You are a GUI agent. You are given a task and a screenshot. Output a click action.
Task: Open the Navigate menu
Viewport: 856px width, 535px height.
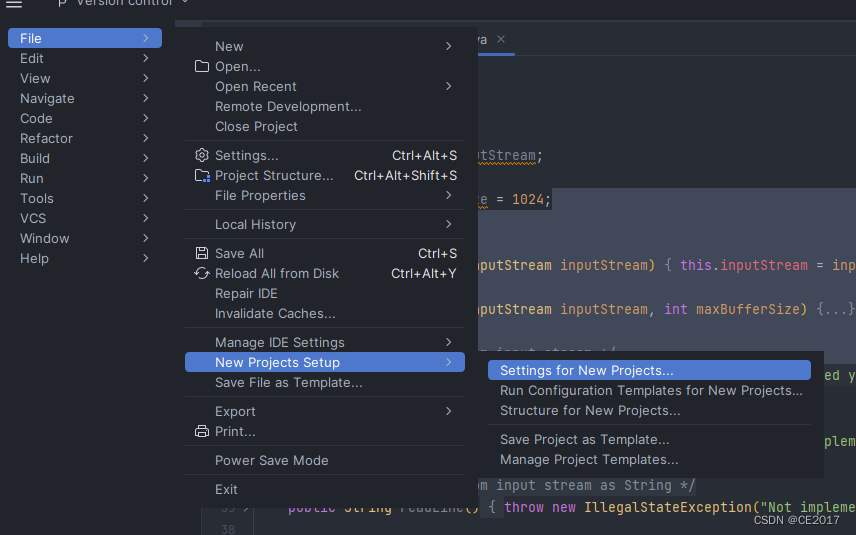pos(47,98)
